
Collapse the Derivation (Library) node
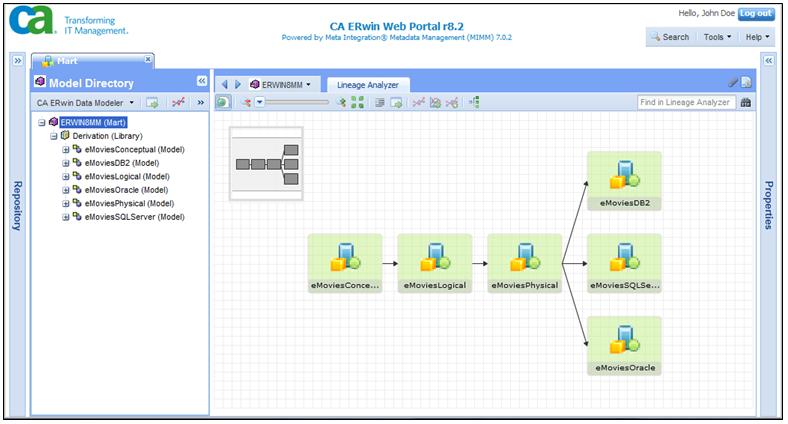(x=53, y=136)
